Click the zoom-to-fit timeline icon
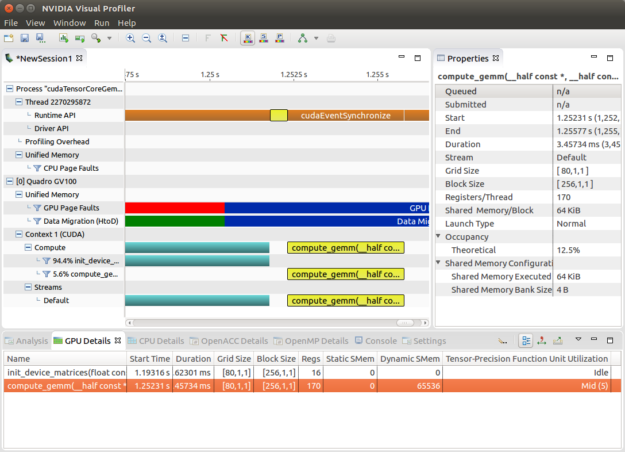Screen dimensions: 625x452 coord(163,38)
